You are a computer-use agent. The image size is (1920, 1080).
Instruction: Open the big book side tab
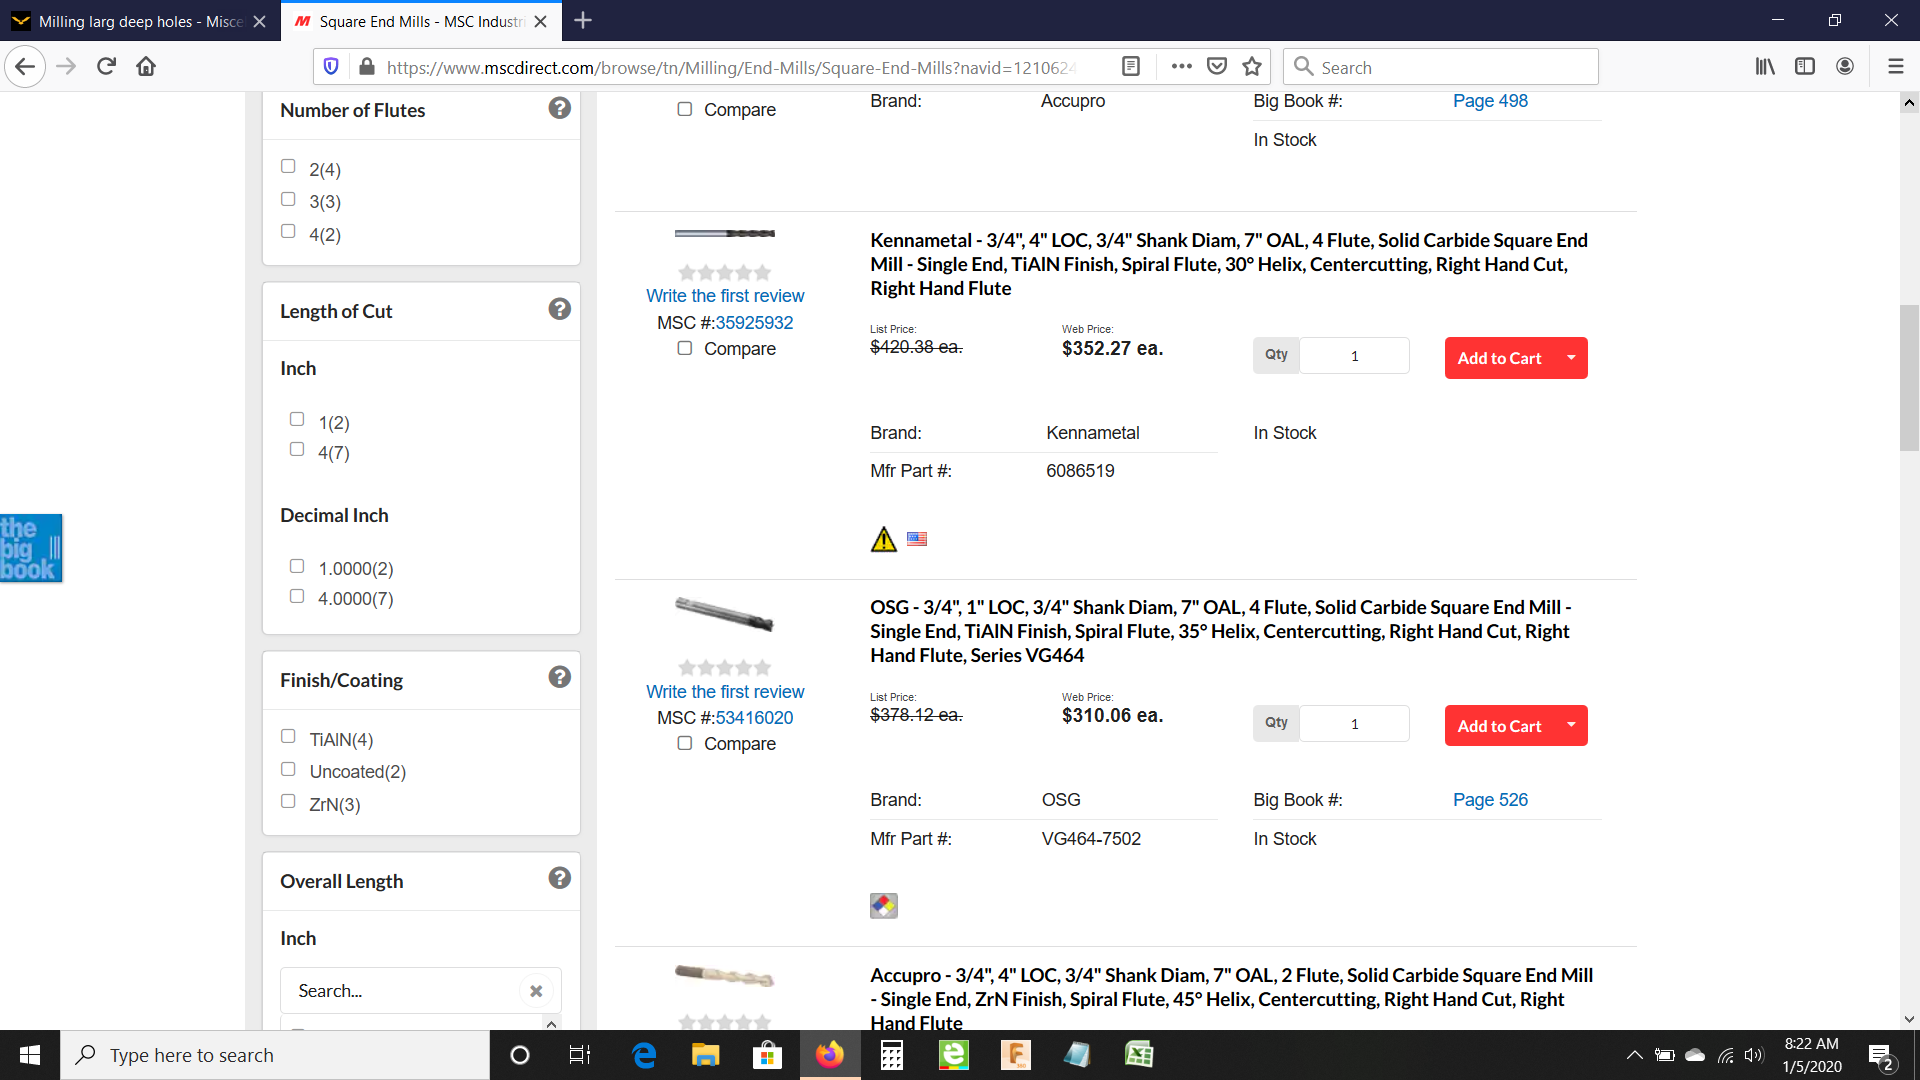click(x=31, y=548)
